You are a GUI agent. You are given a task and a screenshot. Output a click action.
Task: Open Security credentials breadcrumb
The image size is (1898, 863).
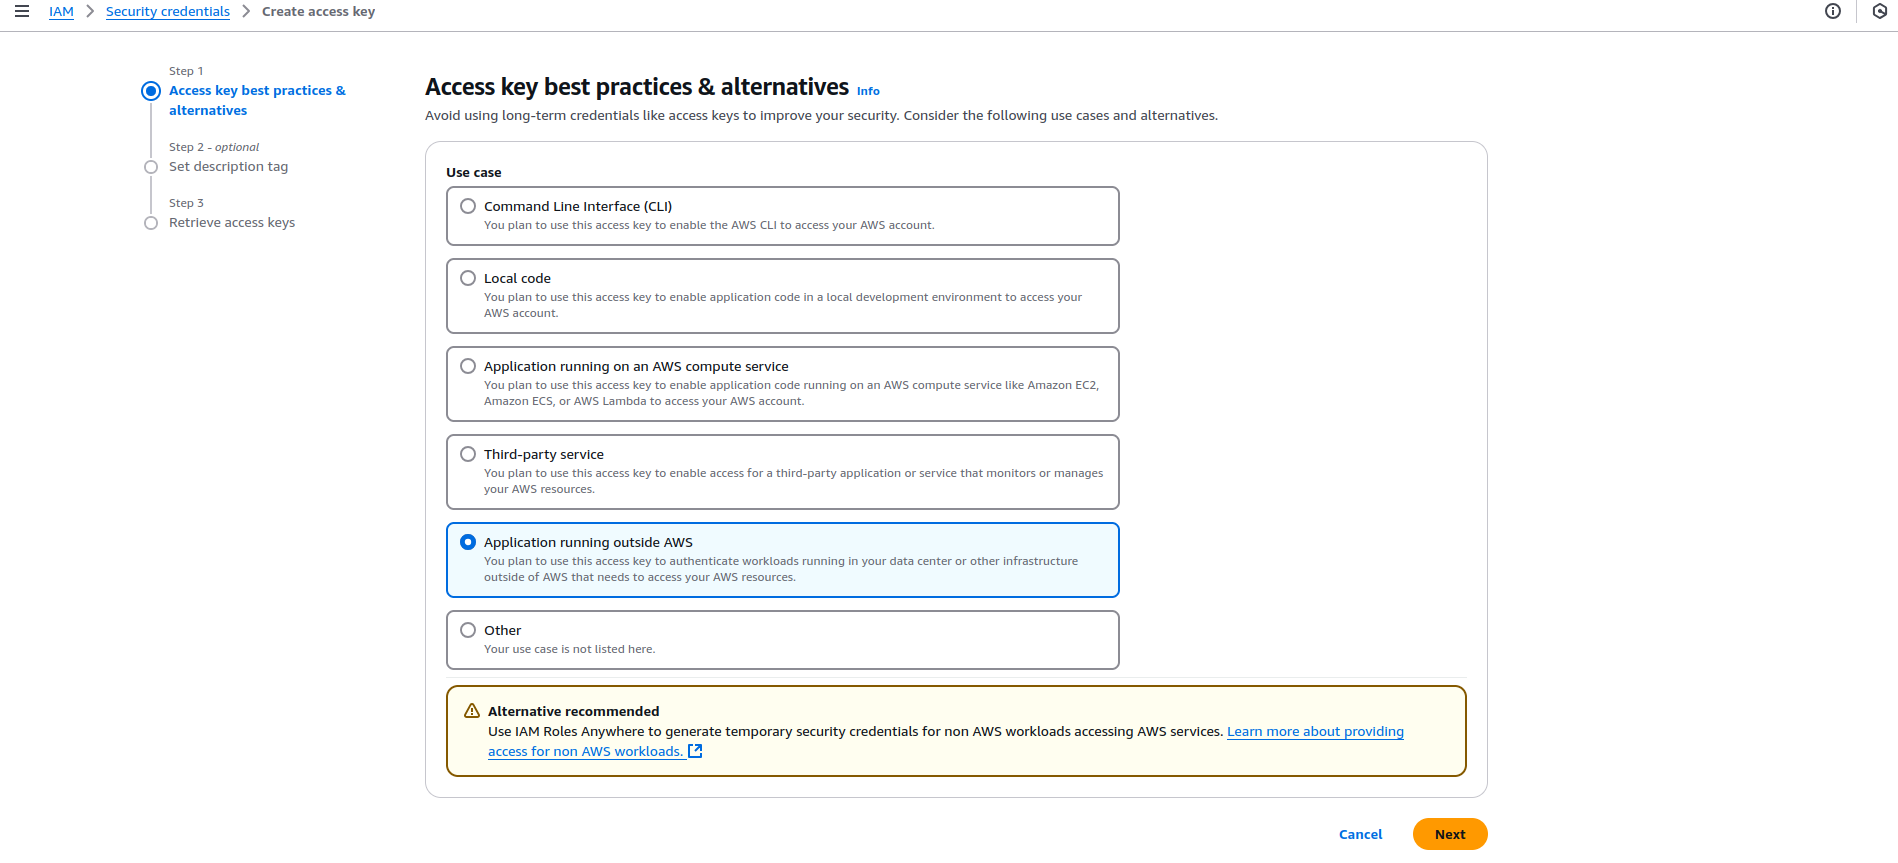(x=168, y=12)
